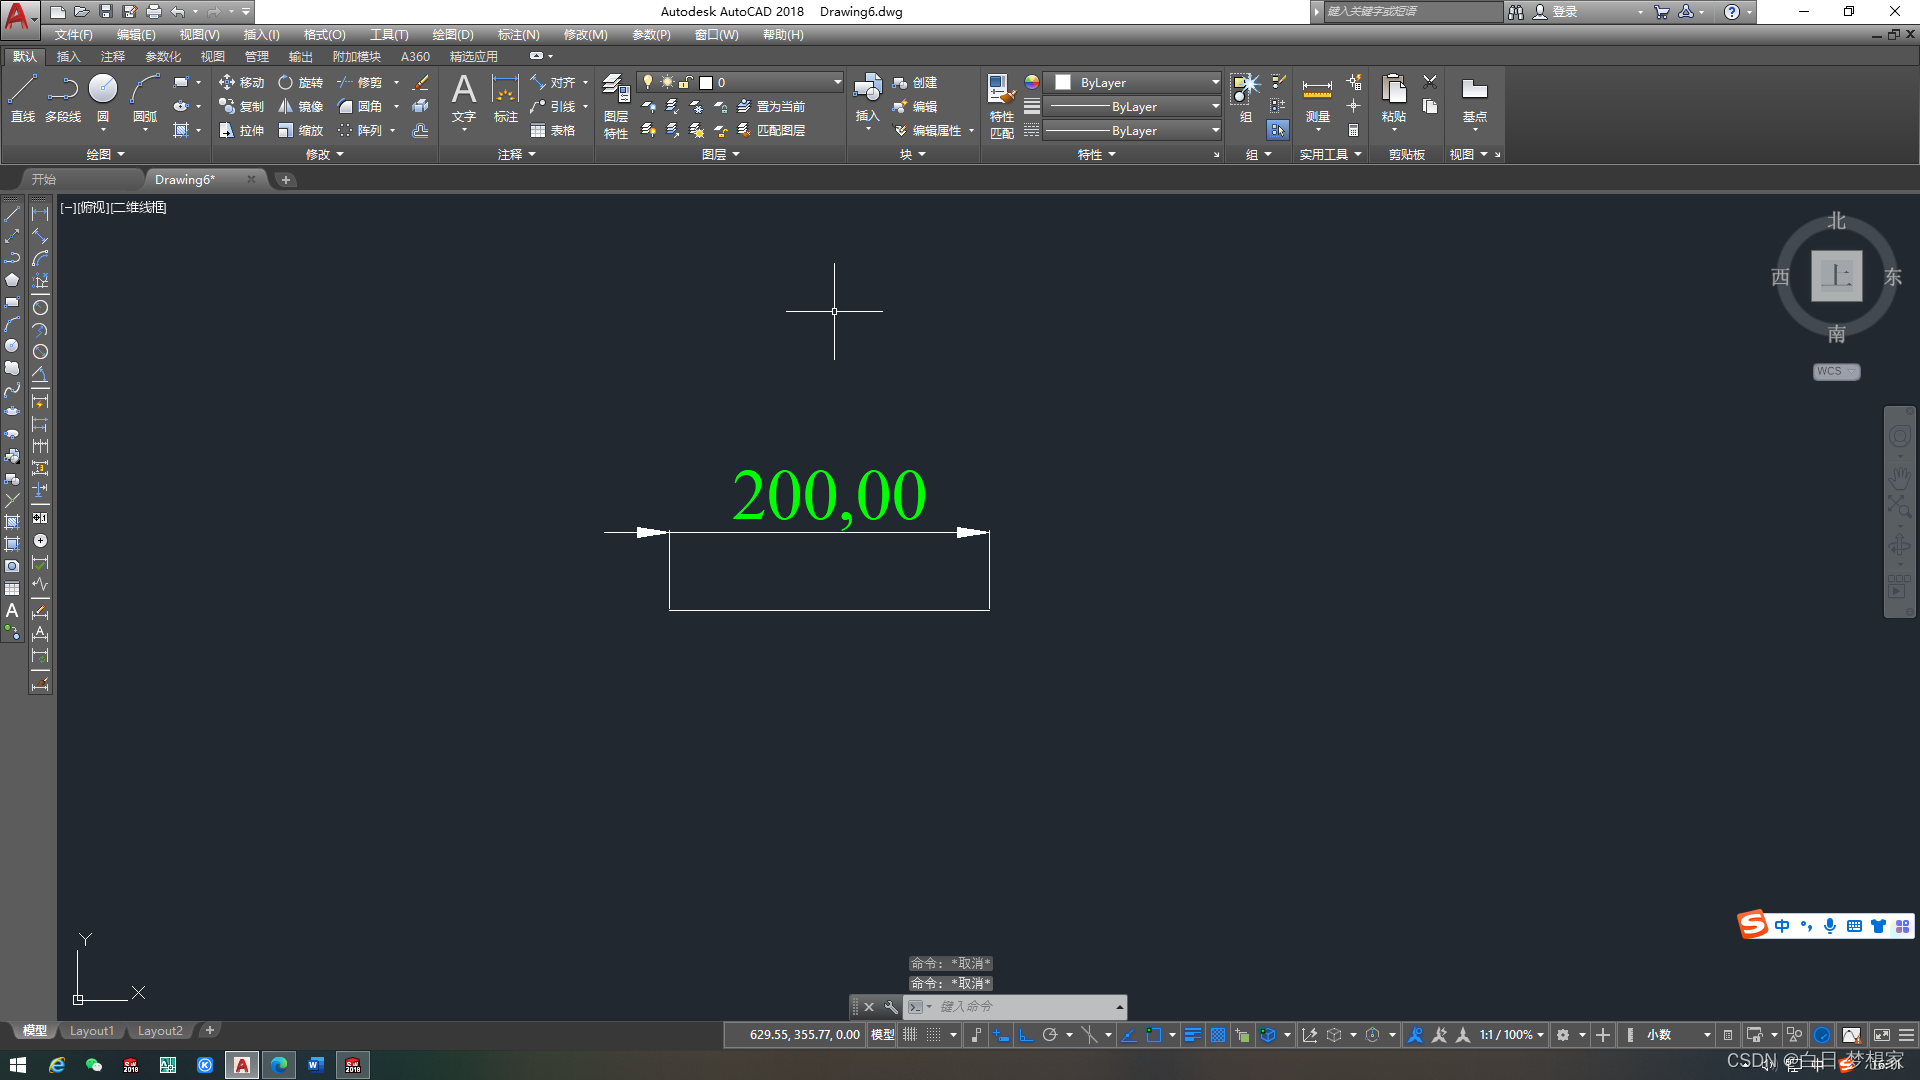The image size is (1920, 1080).
Task: Expand the ByLayer color dropdown
Action: (1215, 82)
